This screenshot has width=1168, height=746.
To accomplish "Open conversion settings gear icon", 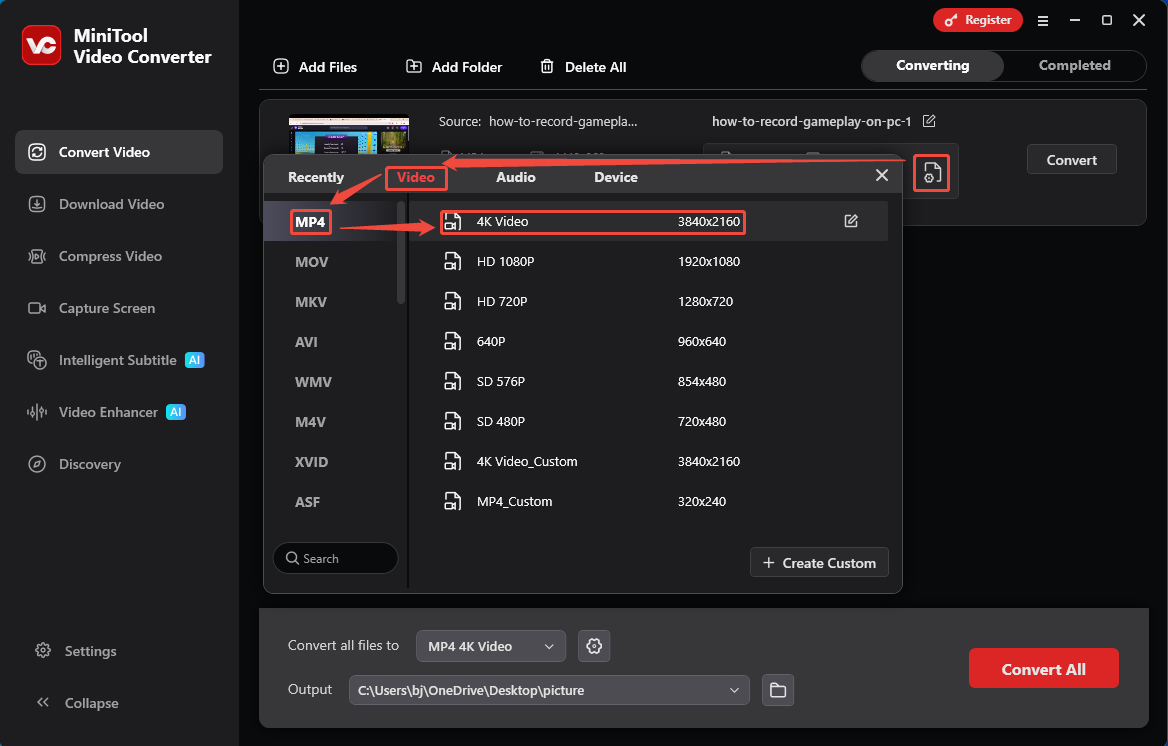I will 594,646.
